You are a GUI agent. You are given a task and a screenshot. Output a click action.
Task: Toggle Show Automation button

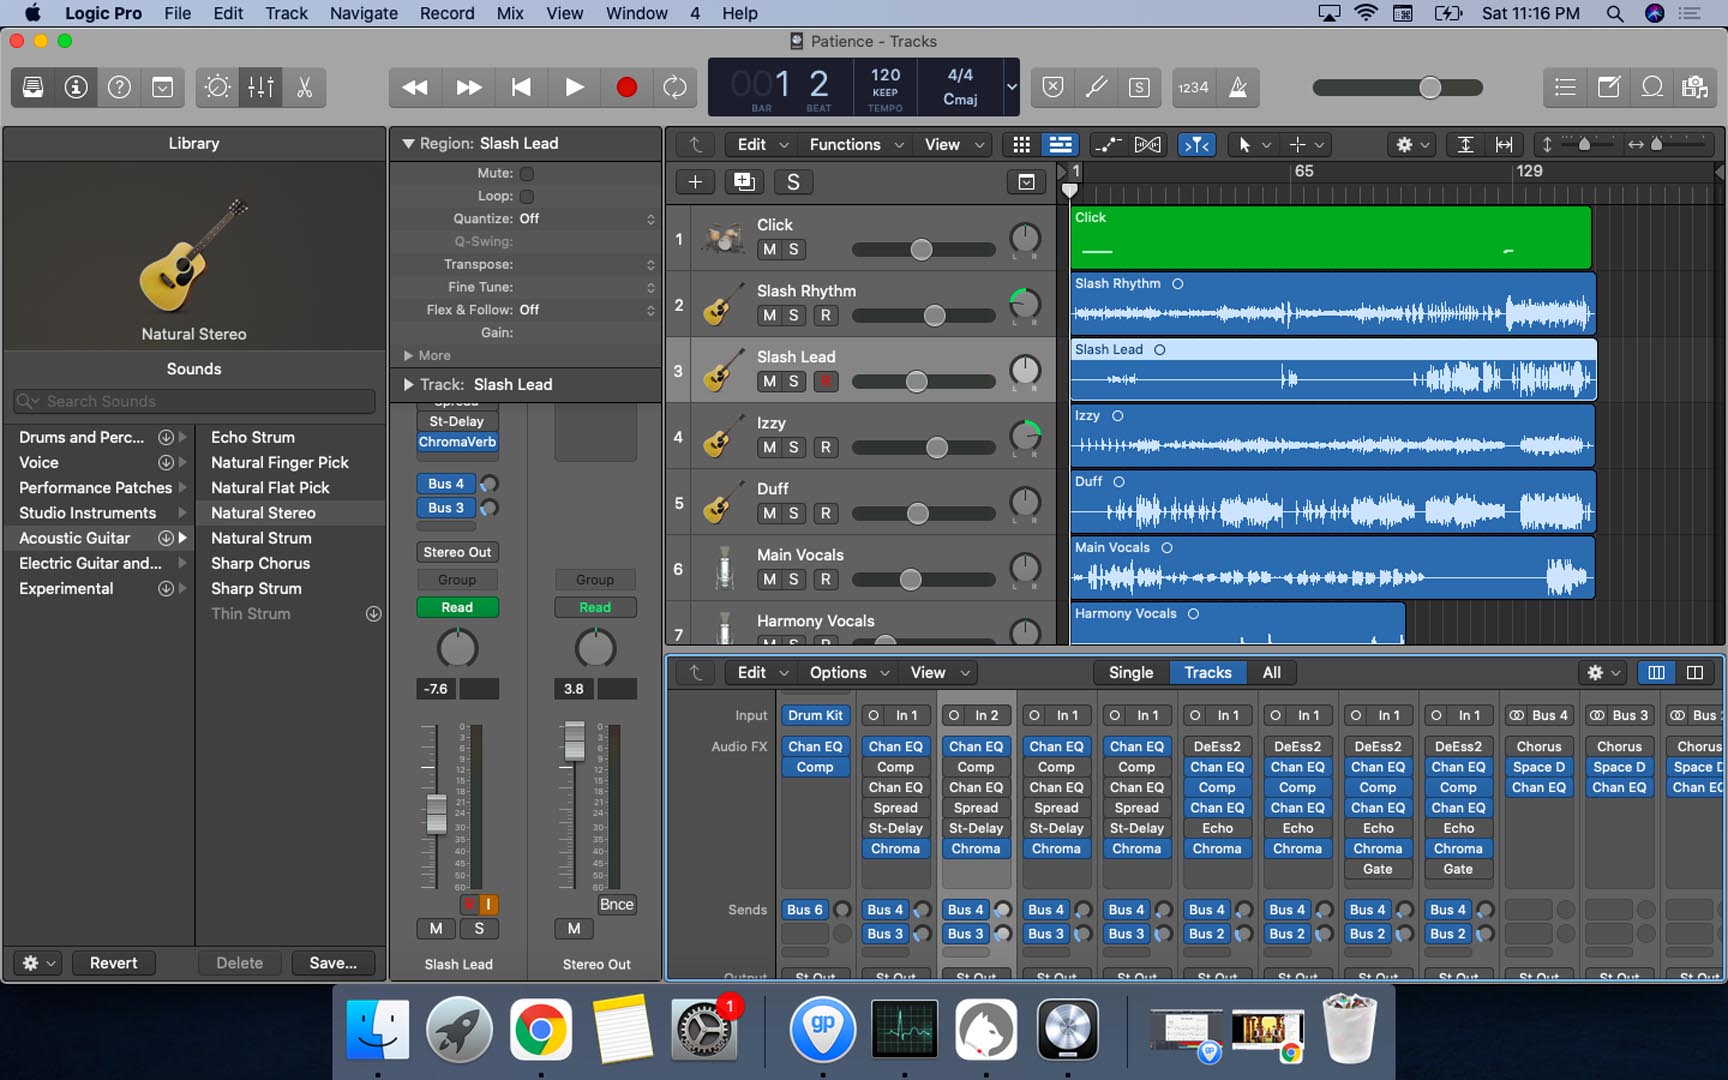point(1106,145)
